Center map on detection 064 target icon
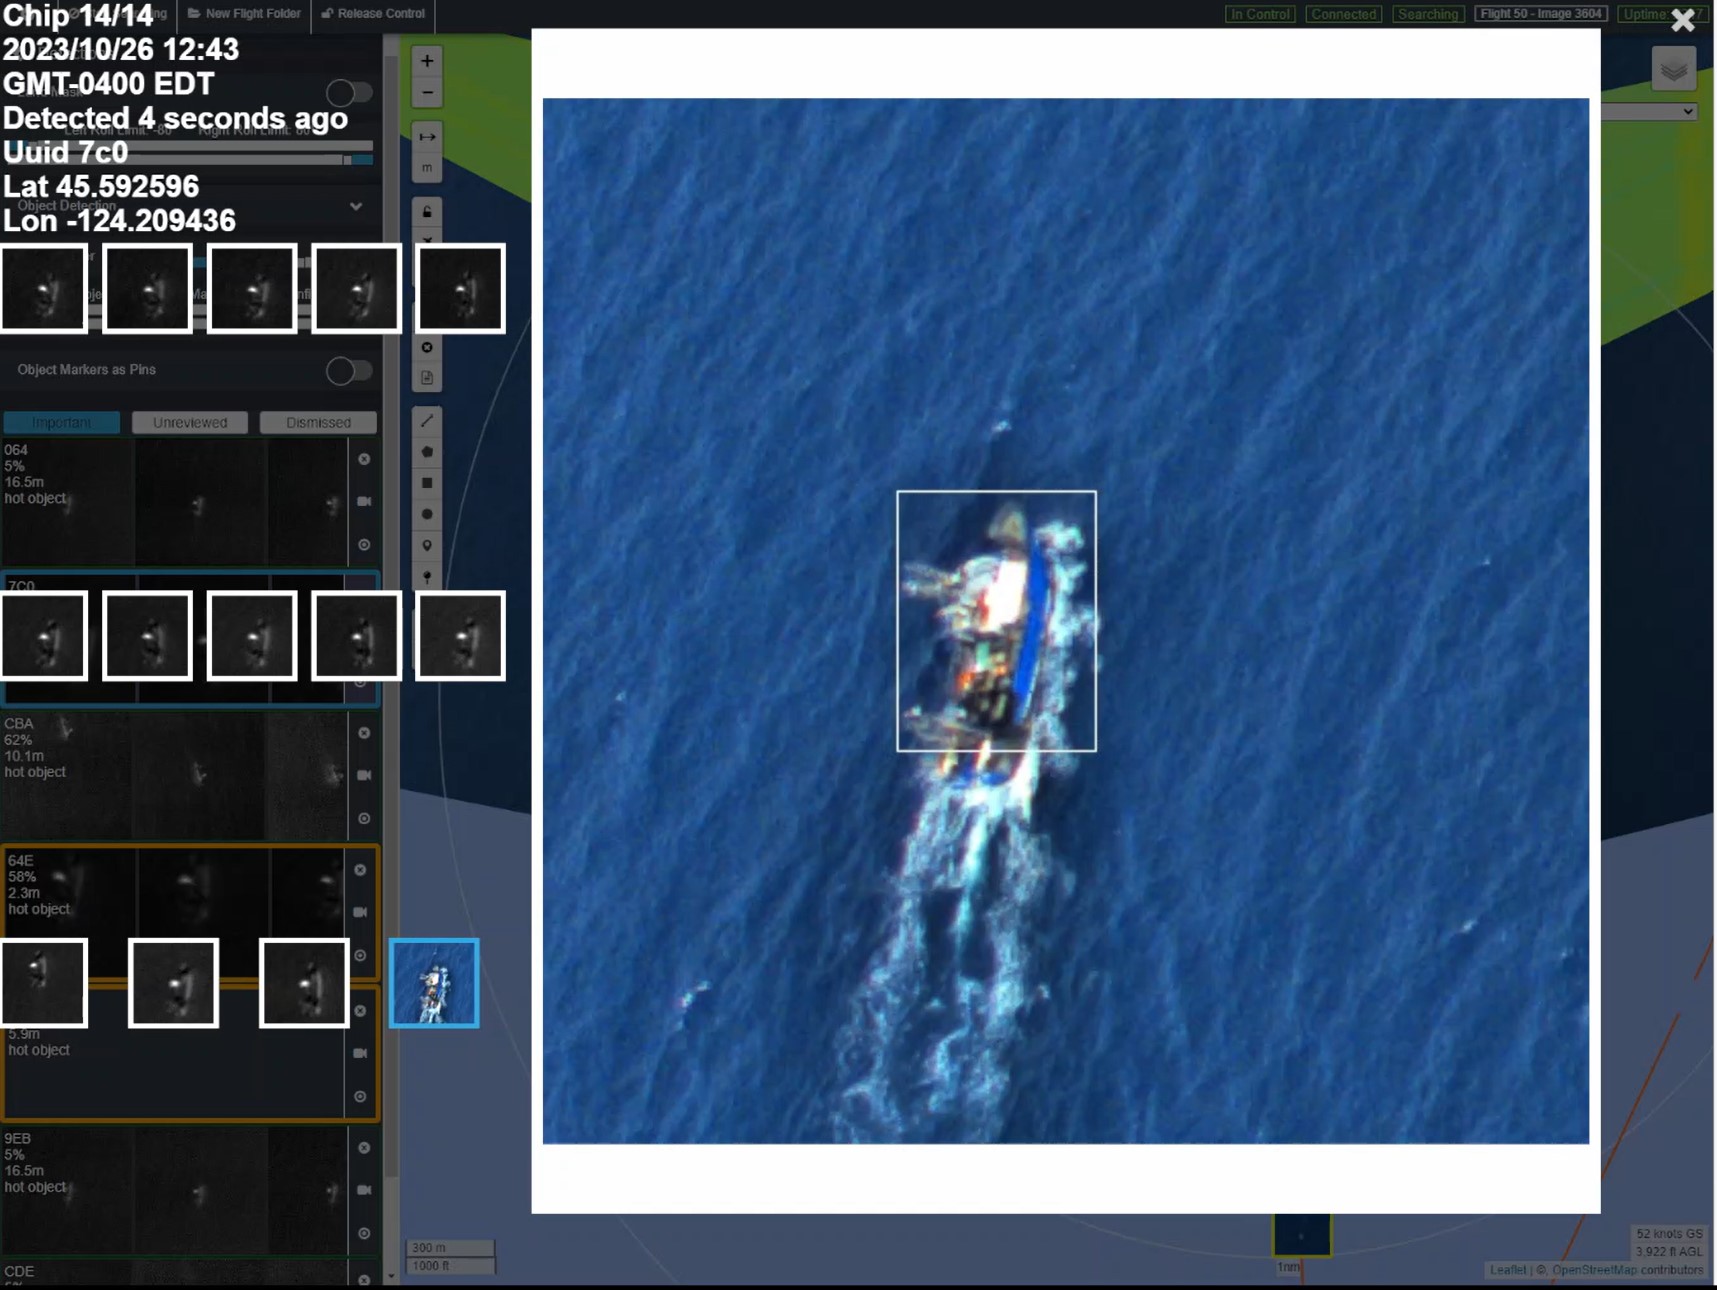1717x1290 pixels. [x=364, y=545]
